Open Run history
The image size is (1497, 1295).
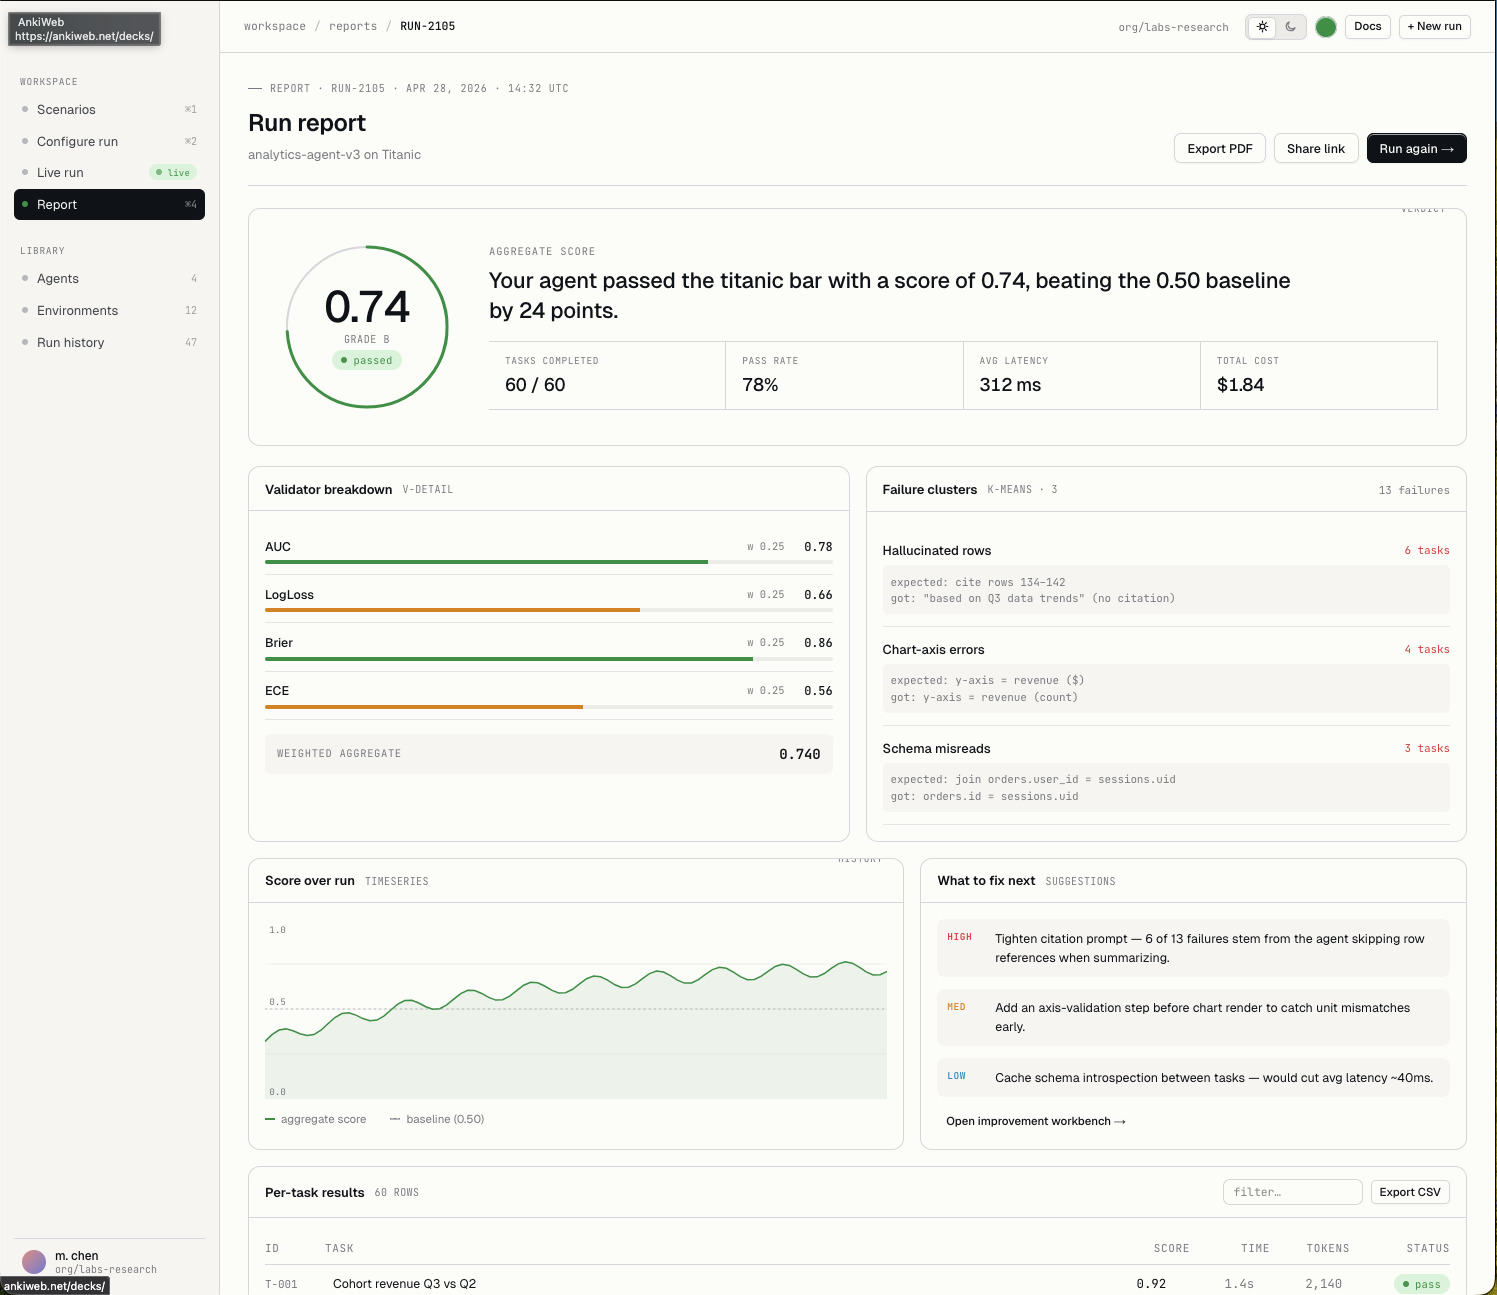click(x=109, y=342)
